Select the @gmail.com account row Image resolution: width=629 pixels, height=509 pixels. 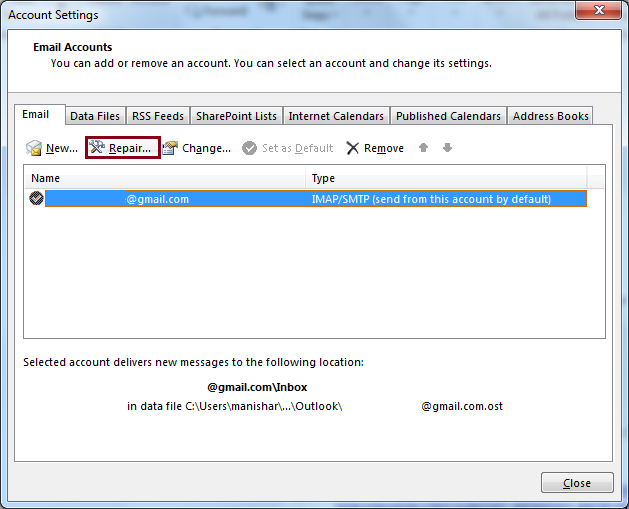[x=316, y=199]
